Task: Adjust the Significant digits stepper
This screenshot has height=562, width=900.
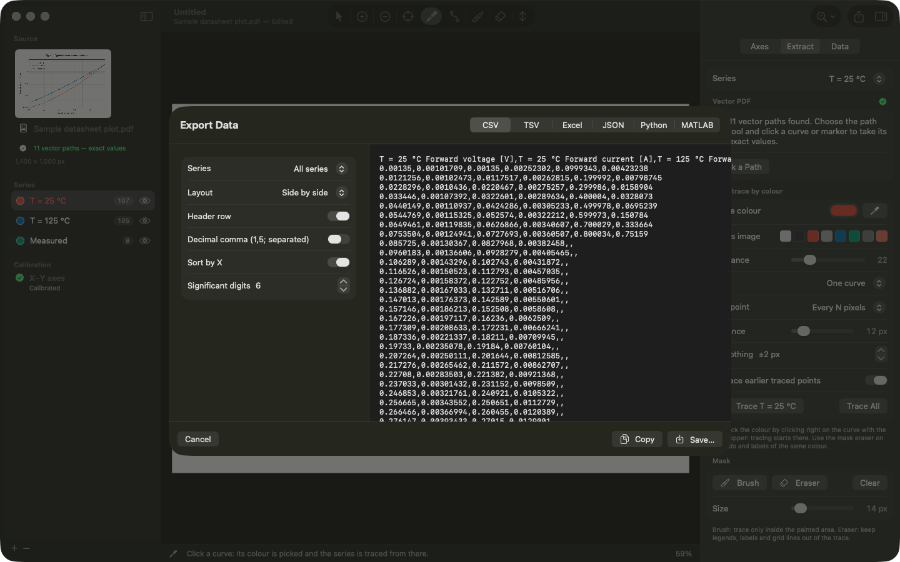Action: tap(343, 285)
